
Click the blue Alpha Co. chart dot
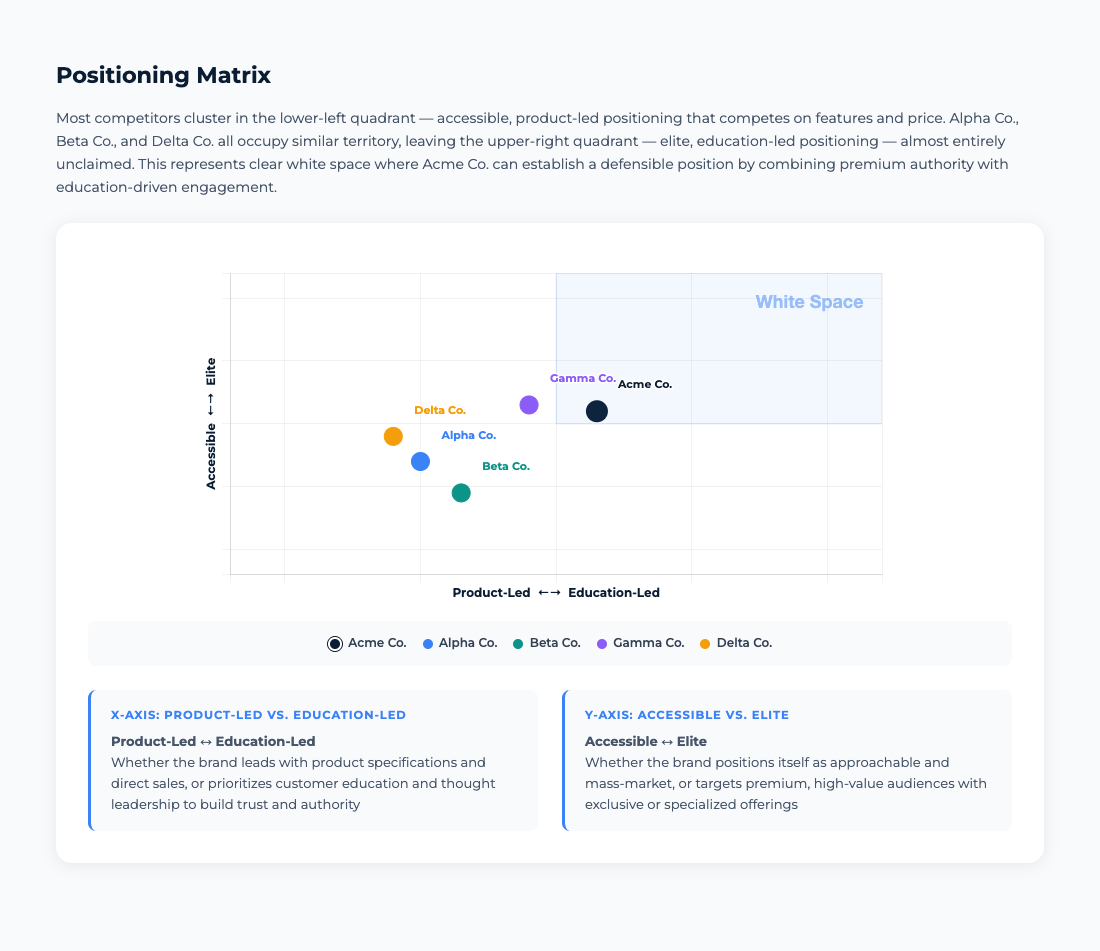pyautogui.click(x=420, y=461)
